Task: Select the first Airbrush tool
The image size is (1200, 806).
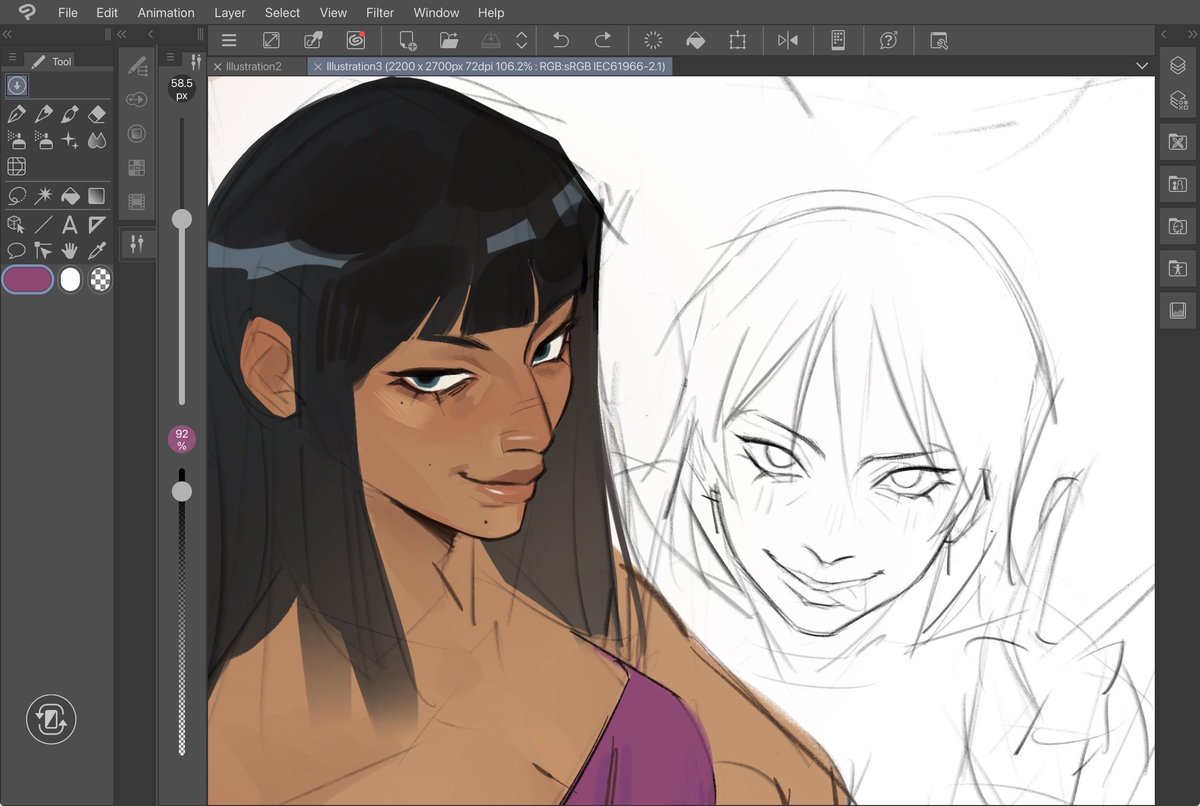Action: [x=16, y=140]
